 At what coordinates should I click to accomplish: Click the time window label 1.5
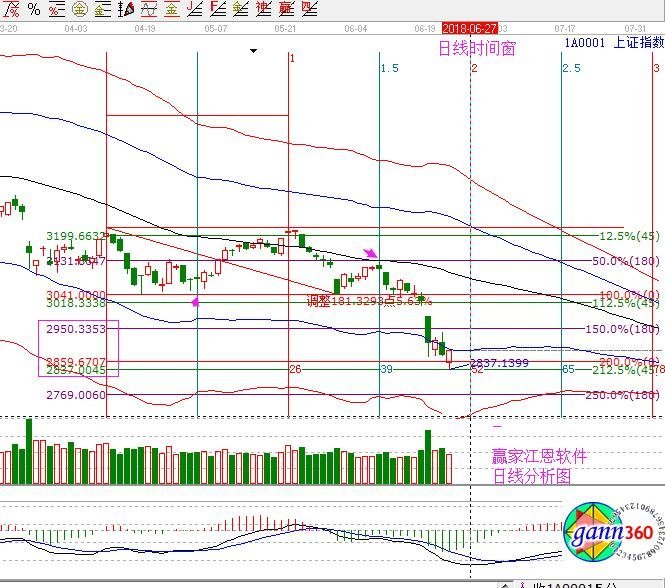(x=389, y=68)
